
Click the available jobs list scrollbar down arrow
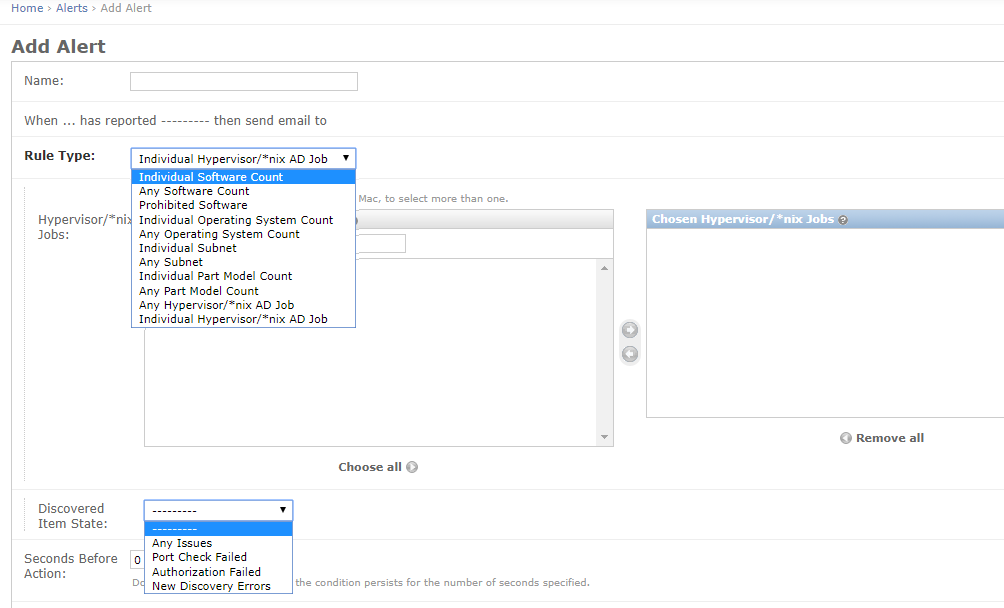(x=604, y=438)
